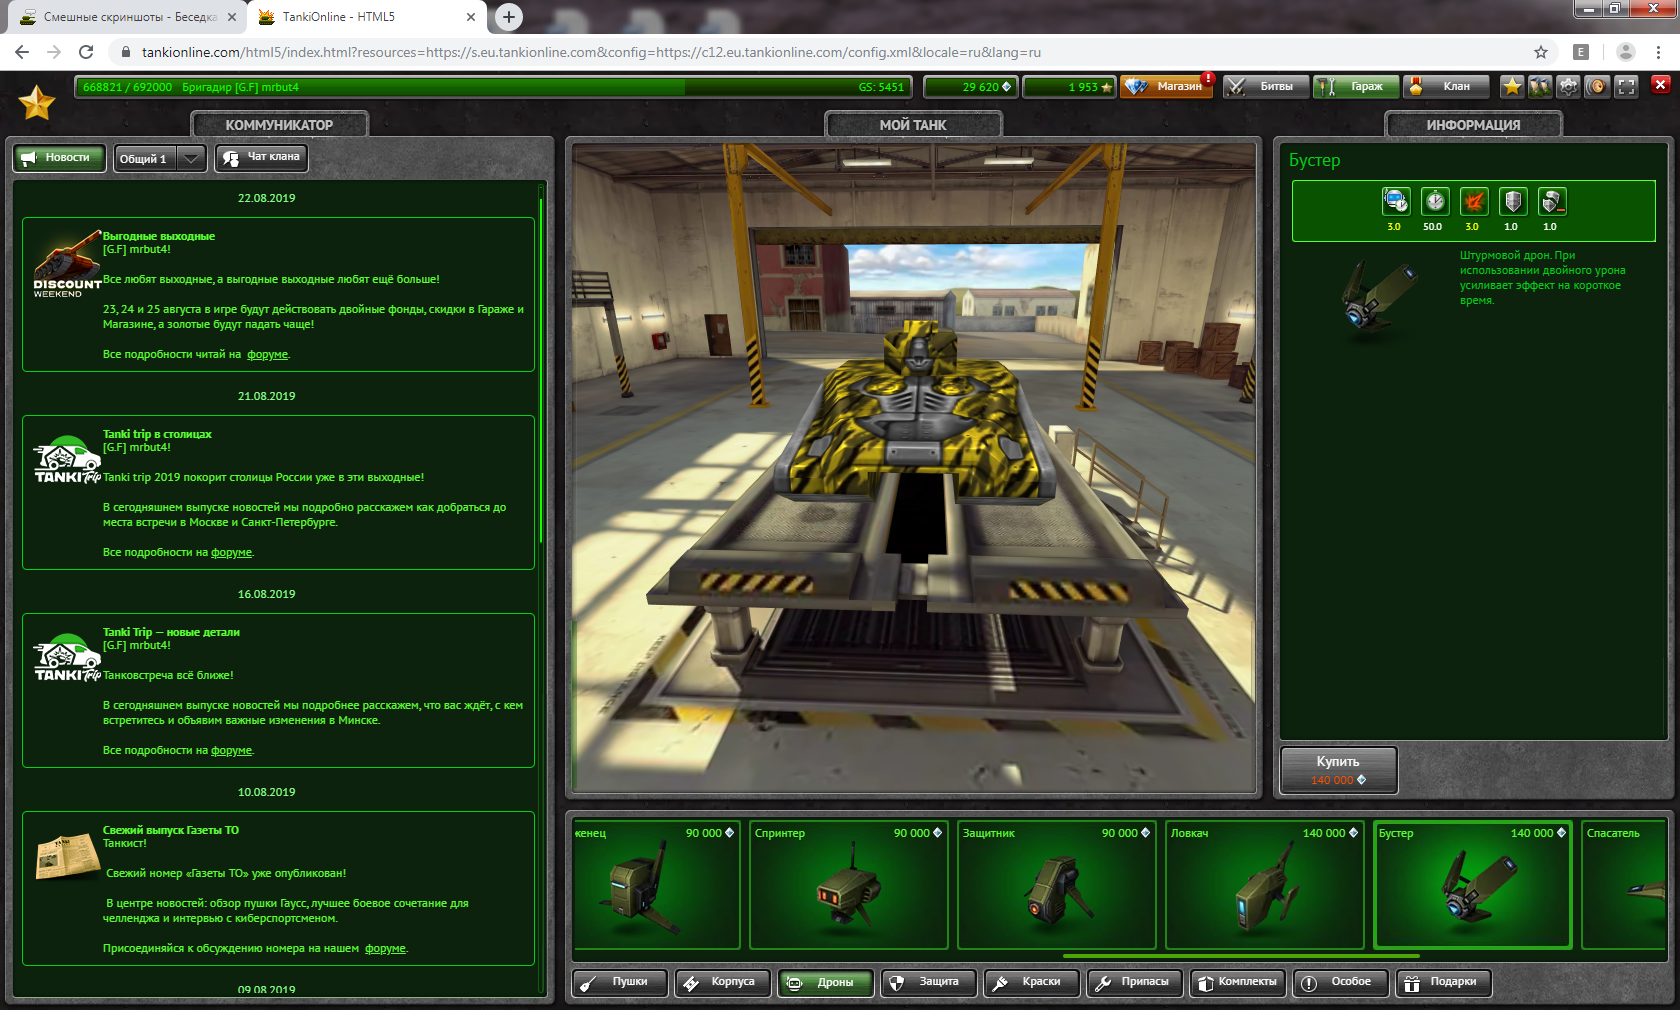Open Chrome three-dot menu
Screen dimensions: 1680x1010
tap(1659, 52)
